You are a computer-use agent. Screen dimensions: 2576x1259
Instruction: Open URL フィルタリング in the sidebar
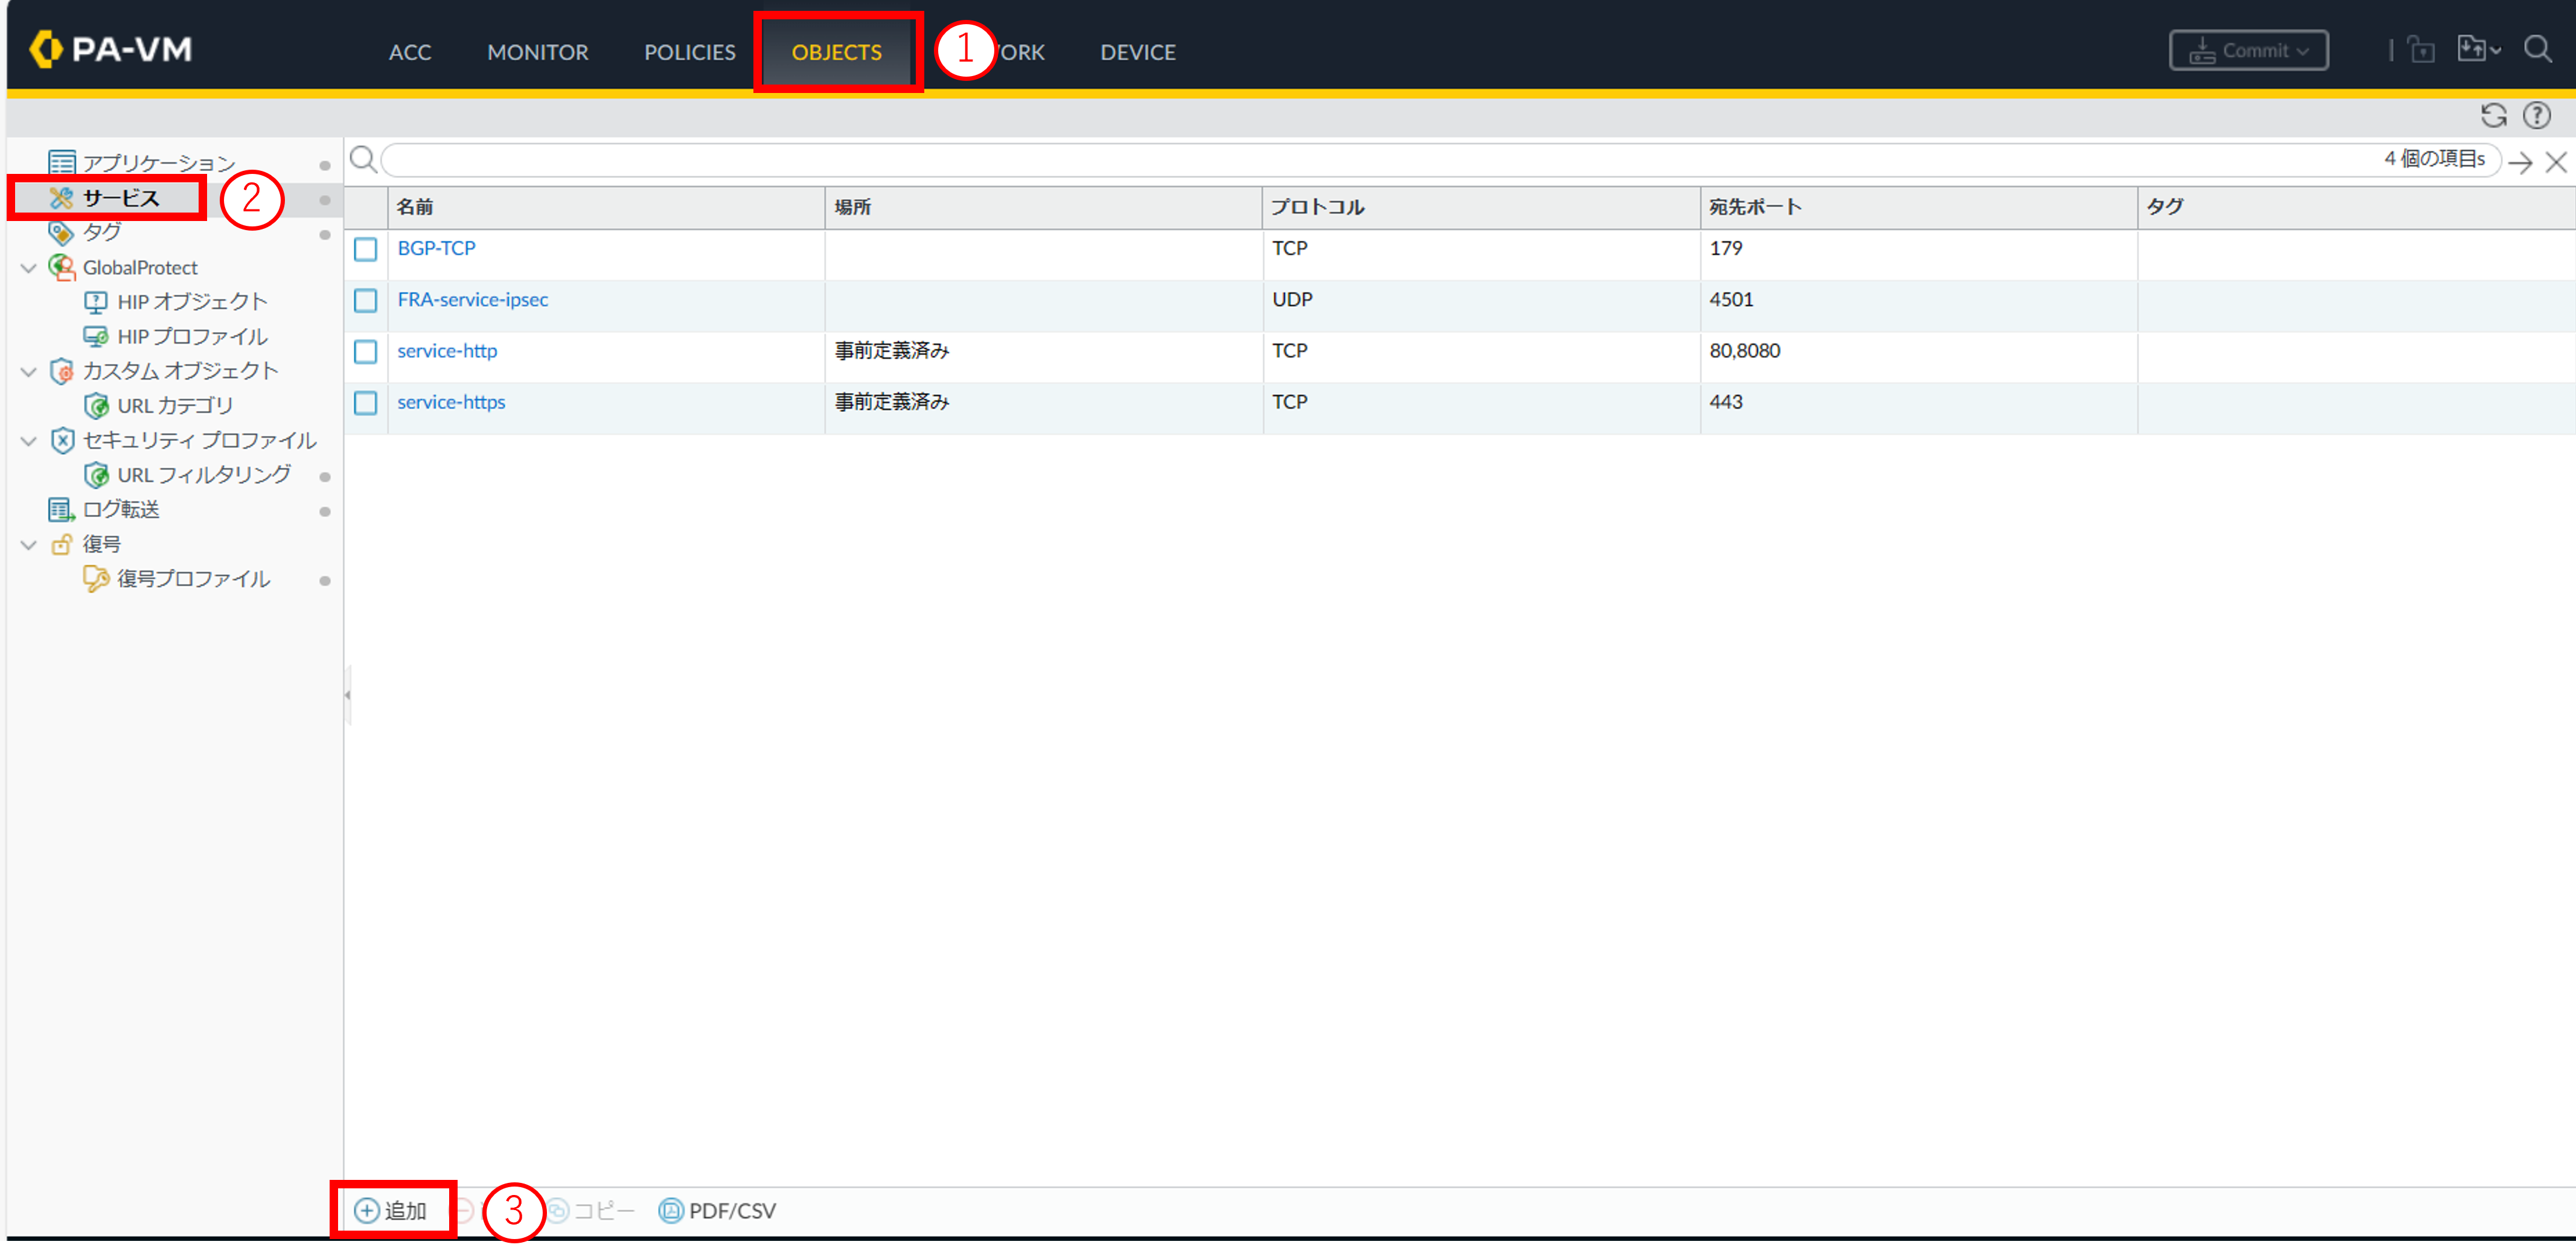click(203, 475)
